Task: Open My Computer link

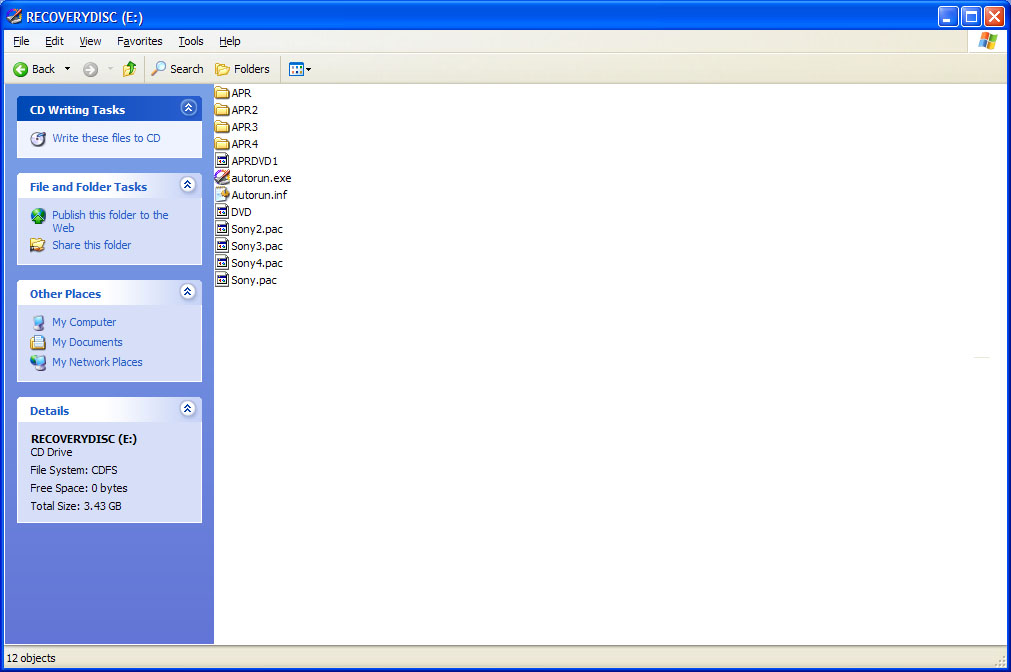Action: tap(84, 322)
